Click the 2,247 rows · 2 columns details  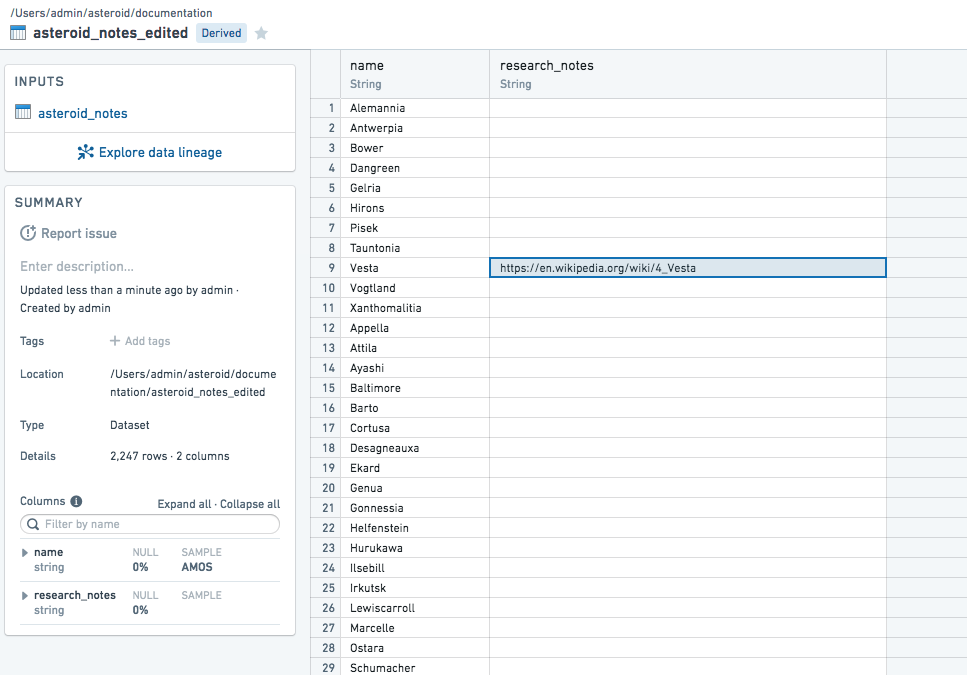pyautogui.click(x=170, y=456)
